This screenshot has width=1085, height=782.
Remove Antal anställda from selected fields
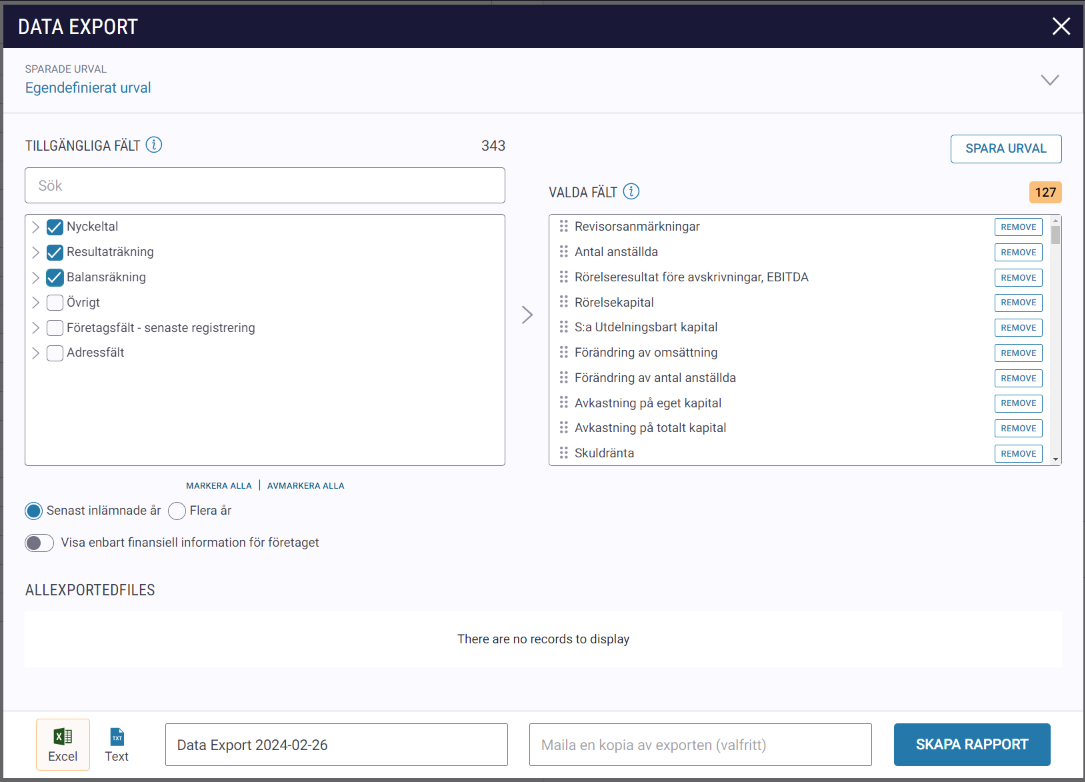point(1019,252)
